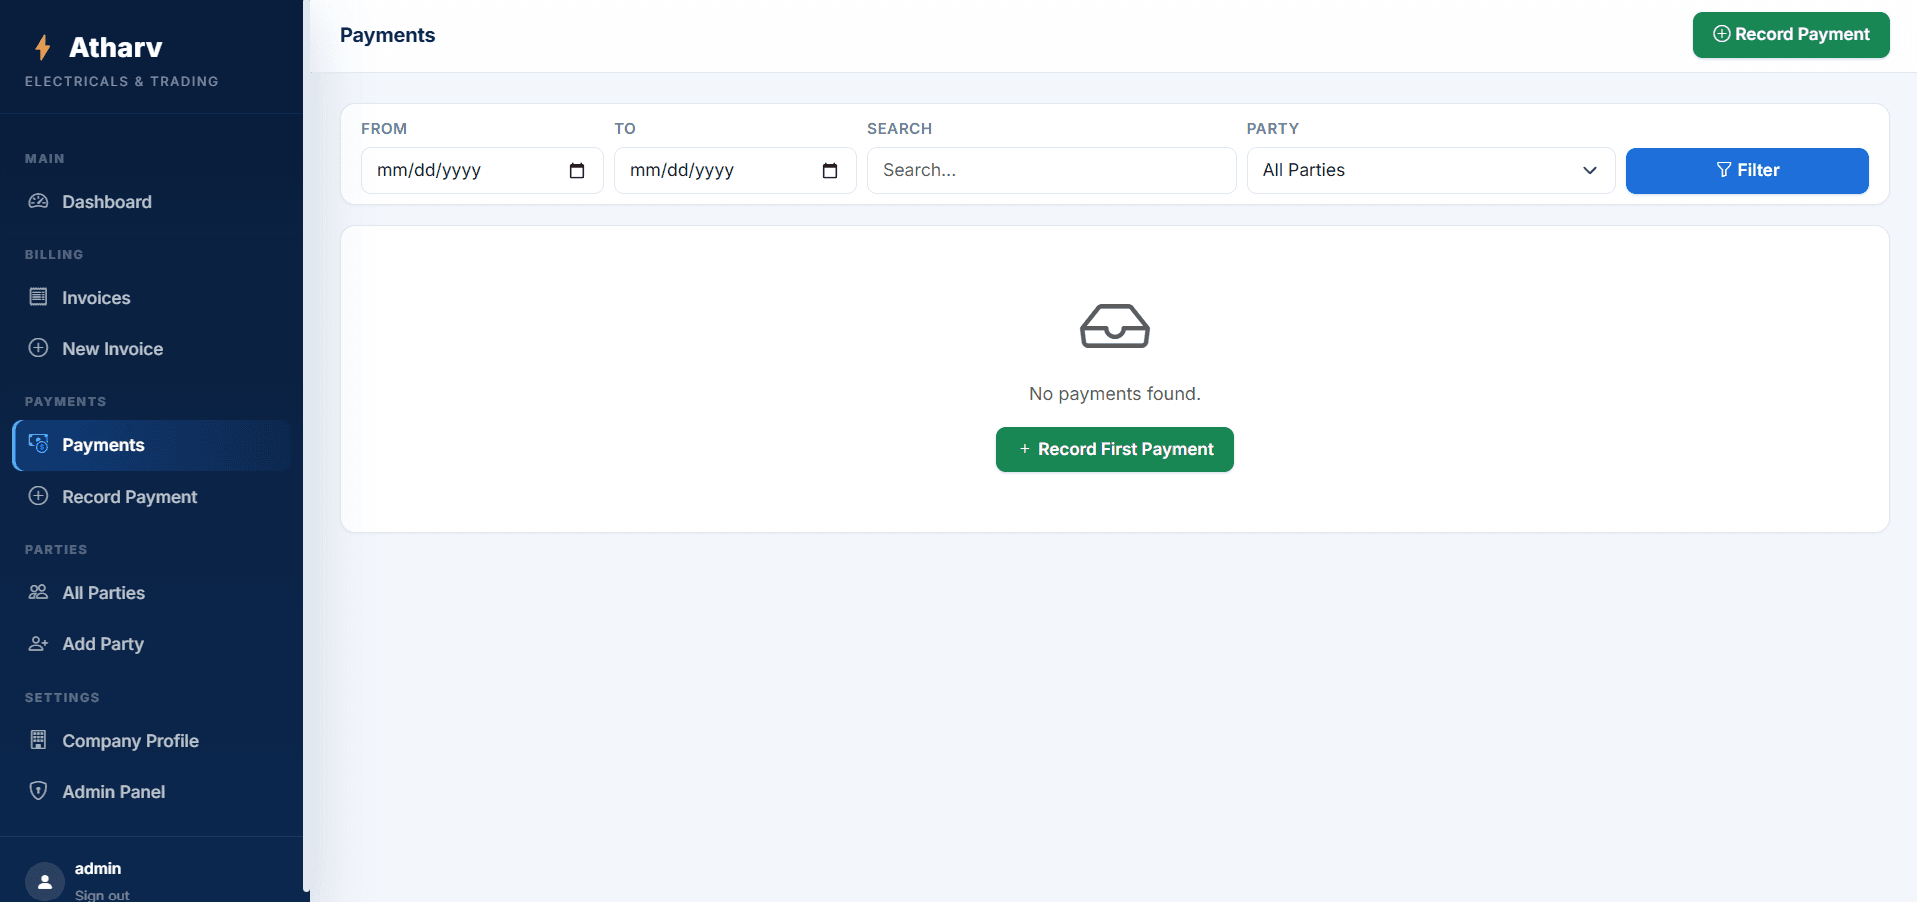The height and width of the screenshot is (902, 1917).
Task: Click the Search text field
Action: (1051, 170)
